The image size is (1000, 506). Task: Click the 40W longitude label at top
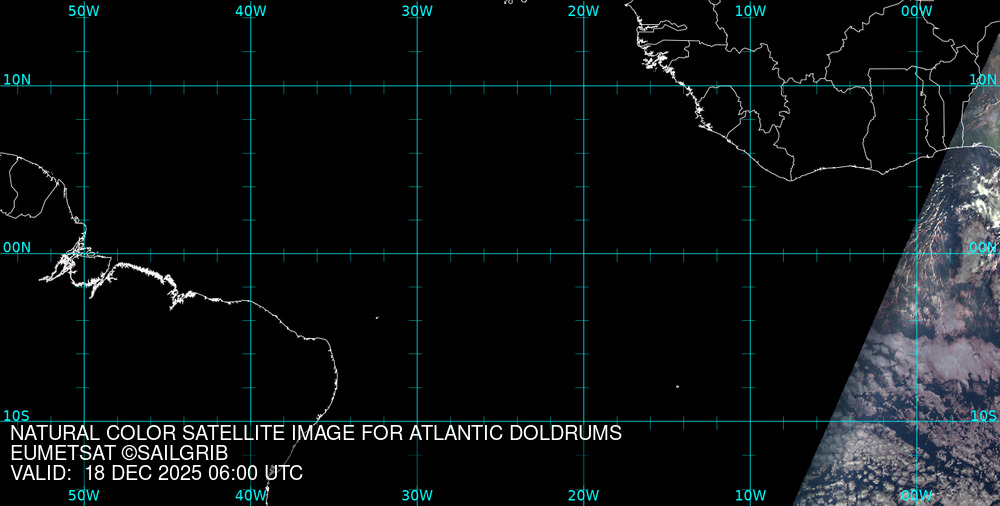click(250, 11)
